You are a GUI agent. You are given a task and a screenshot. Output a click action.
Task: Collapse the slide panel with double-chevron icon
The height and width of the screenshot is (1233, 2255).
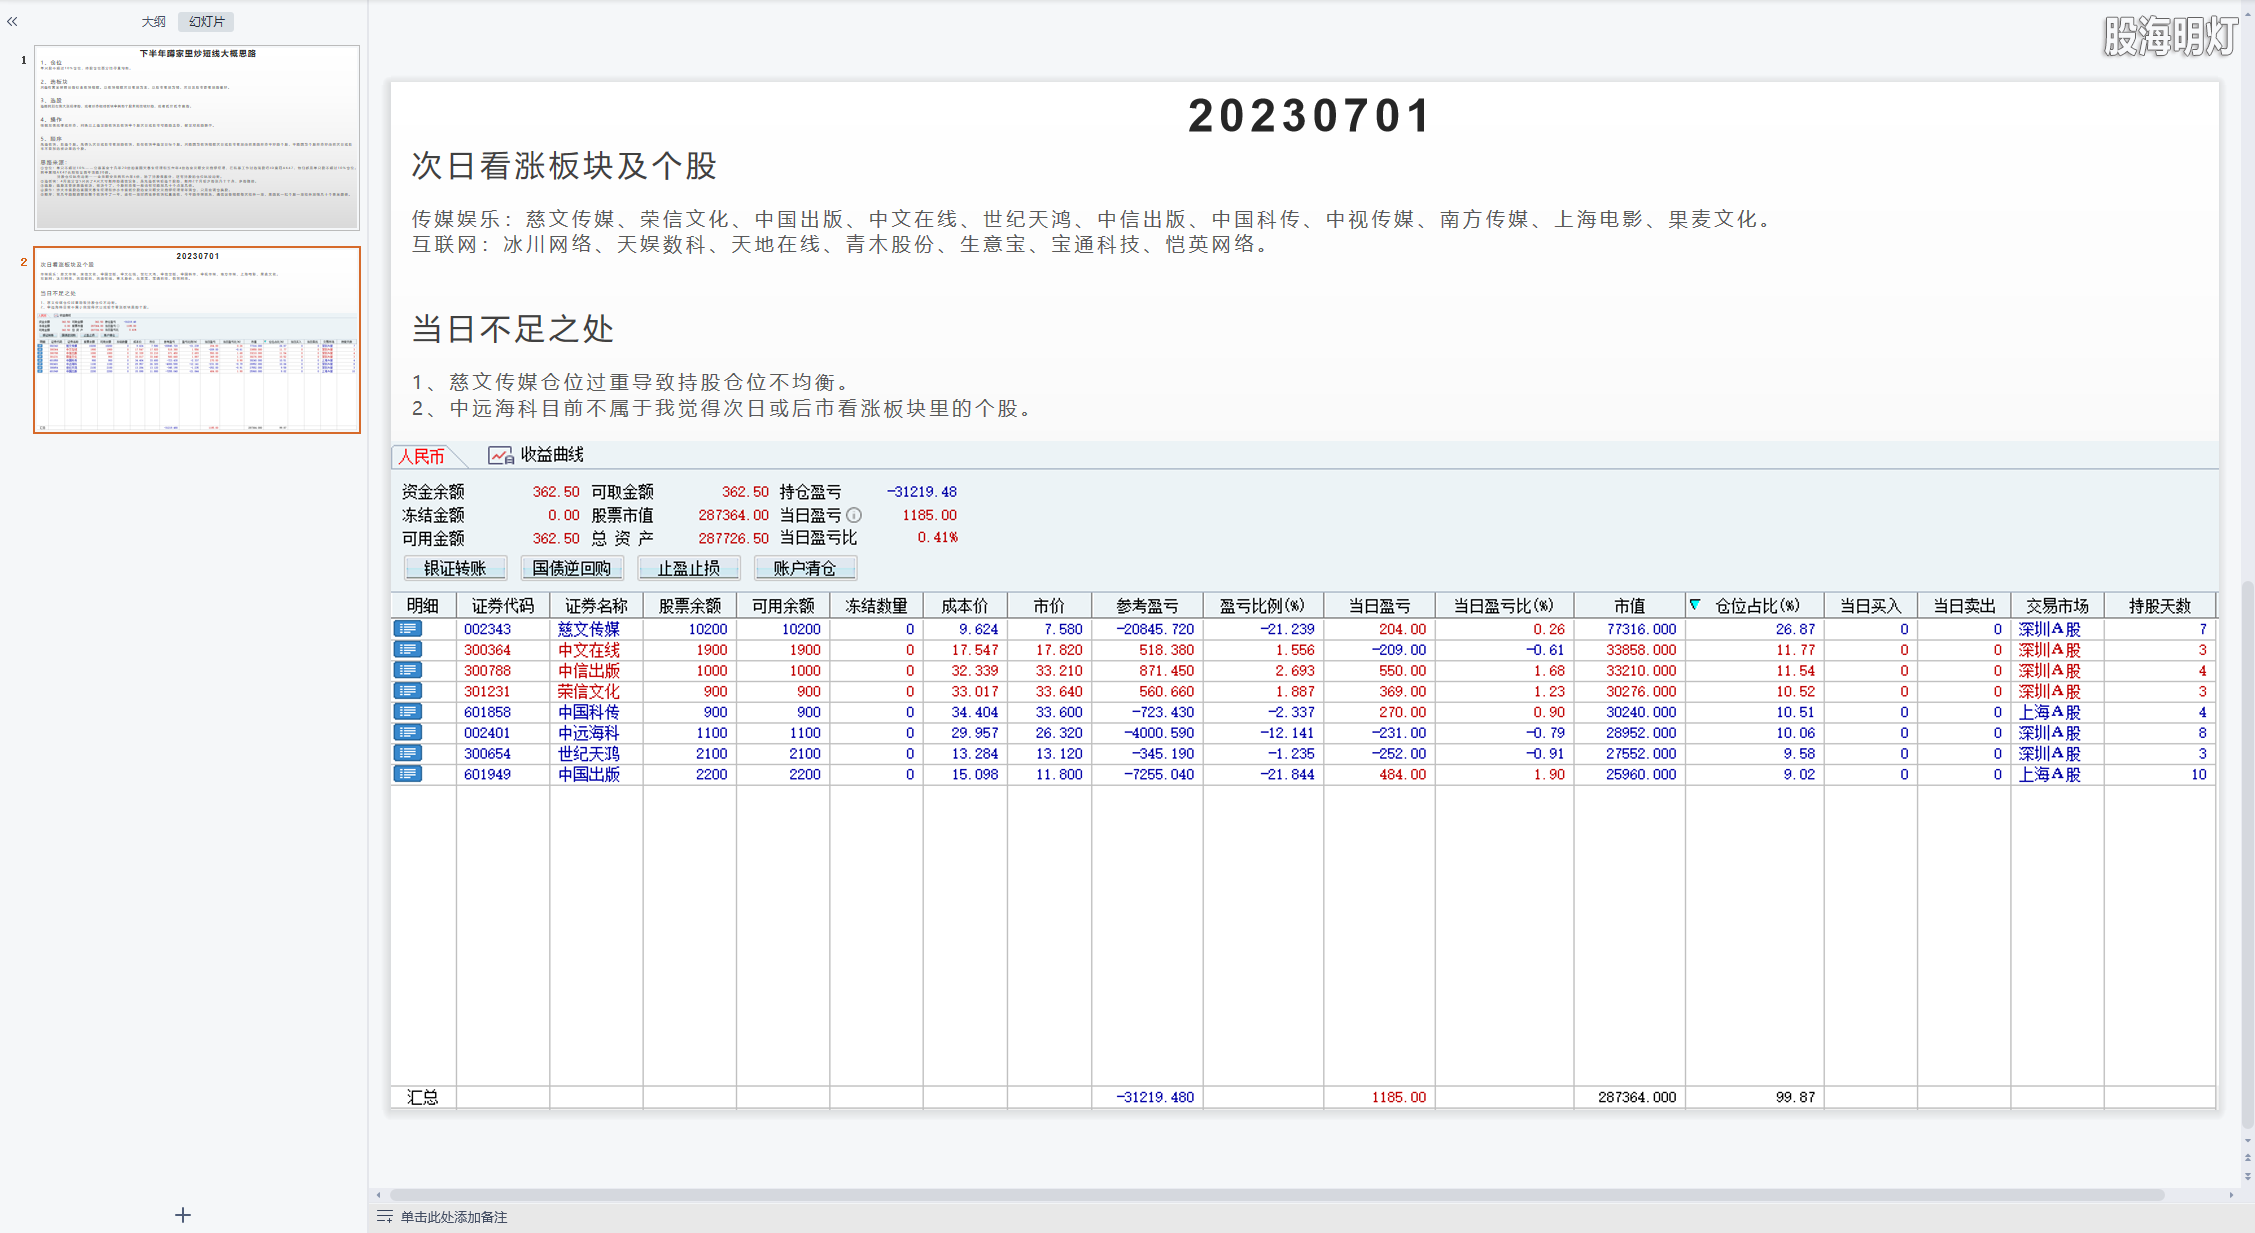12,21
